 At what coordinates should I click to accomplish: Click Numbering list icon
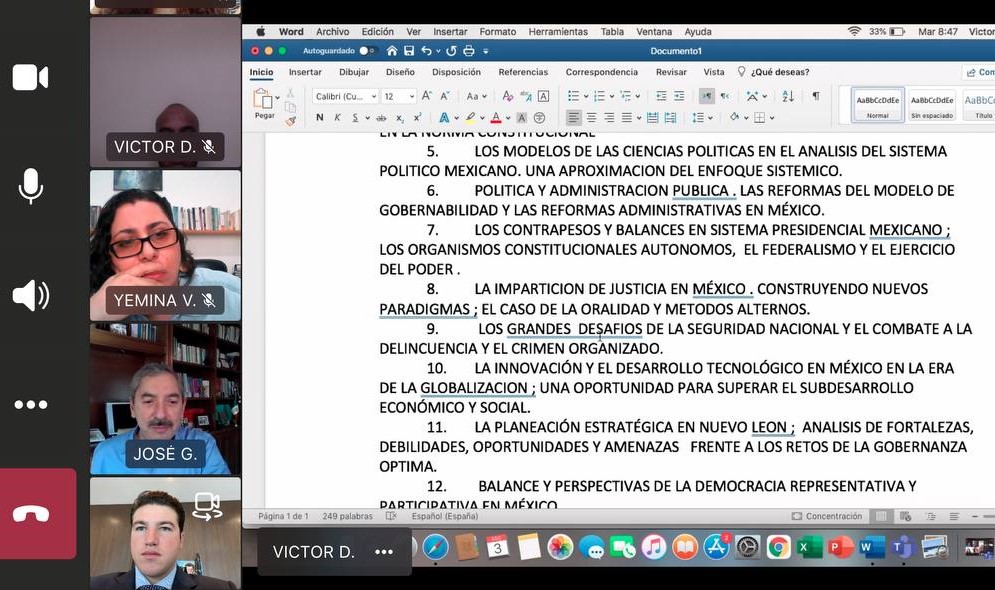point(599,96)
